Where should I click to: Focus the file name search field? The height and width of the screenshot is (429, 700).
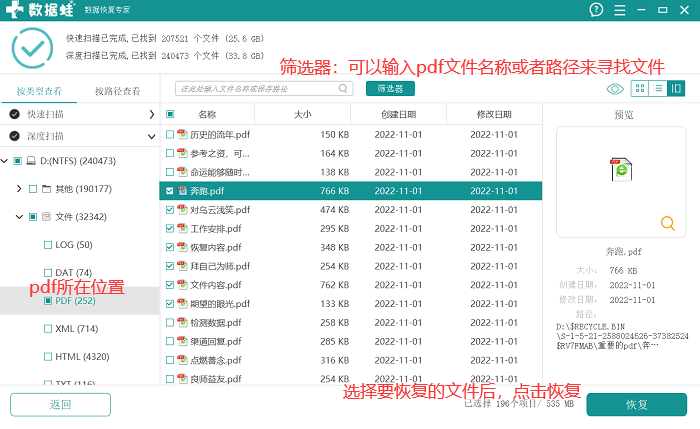[x=264, y=88]
